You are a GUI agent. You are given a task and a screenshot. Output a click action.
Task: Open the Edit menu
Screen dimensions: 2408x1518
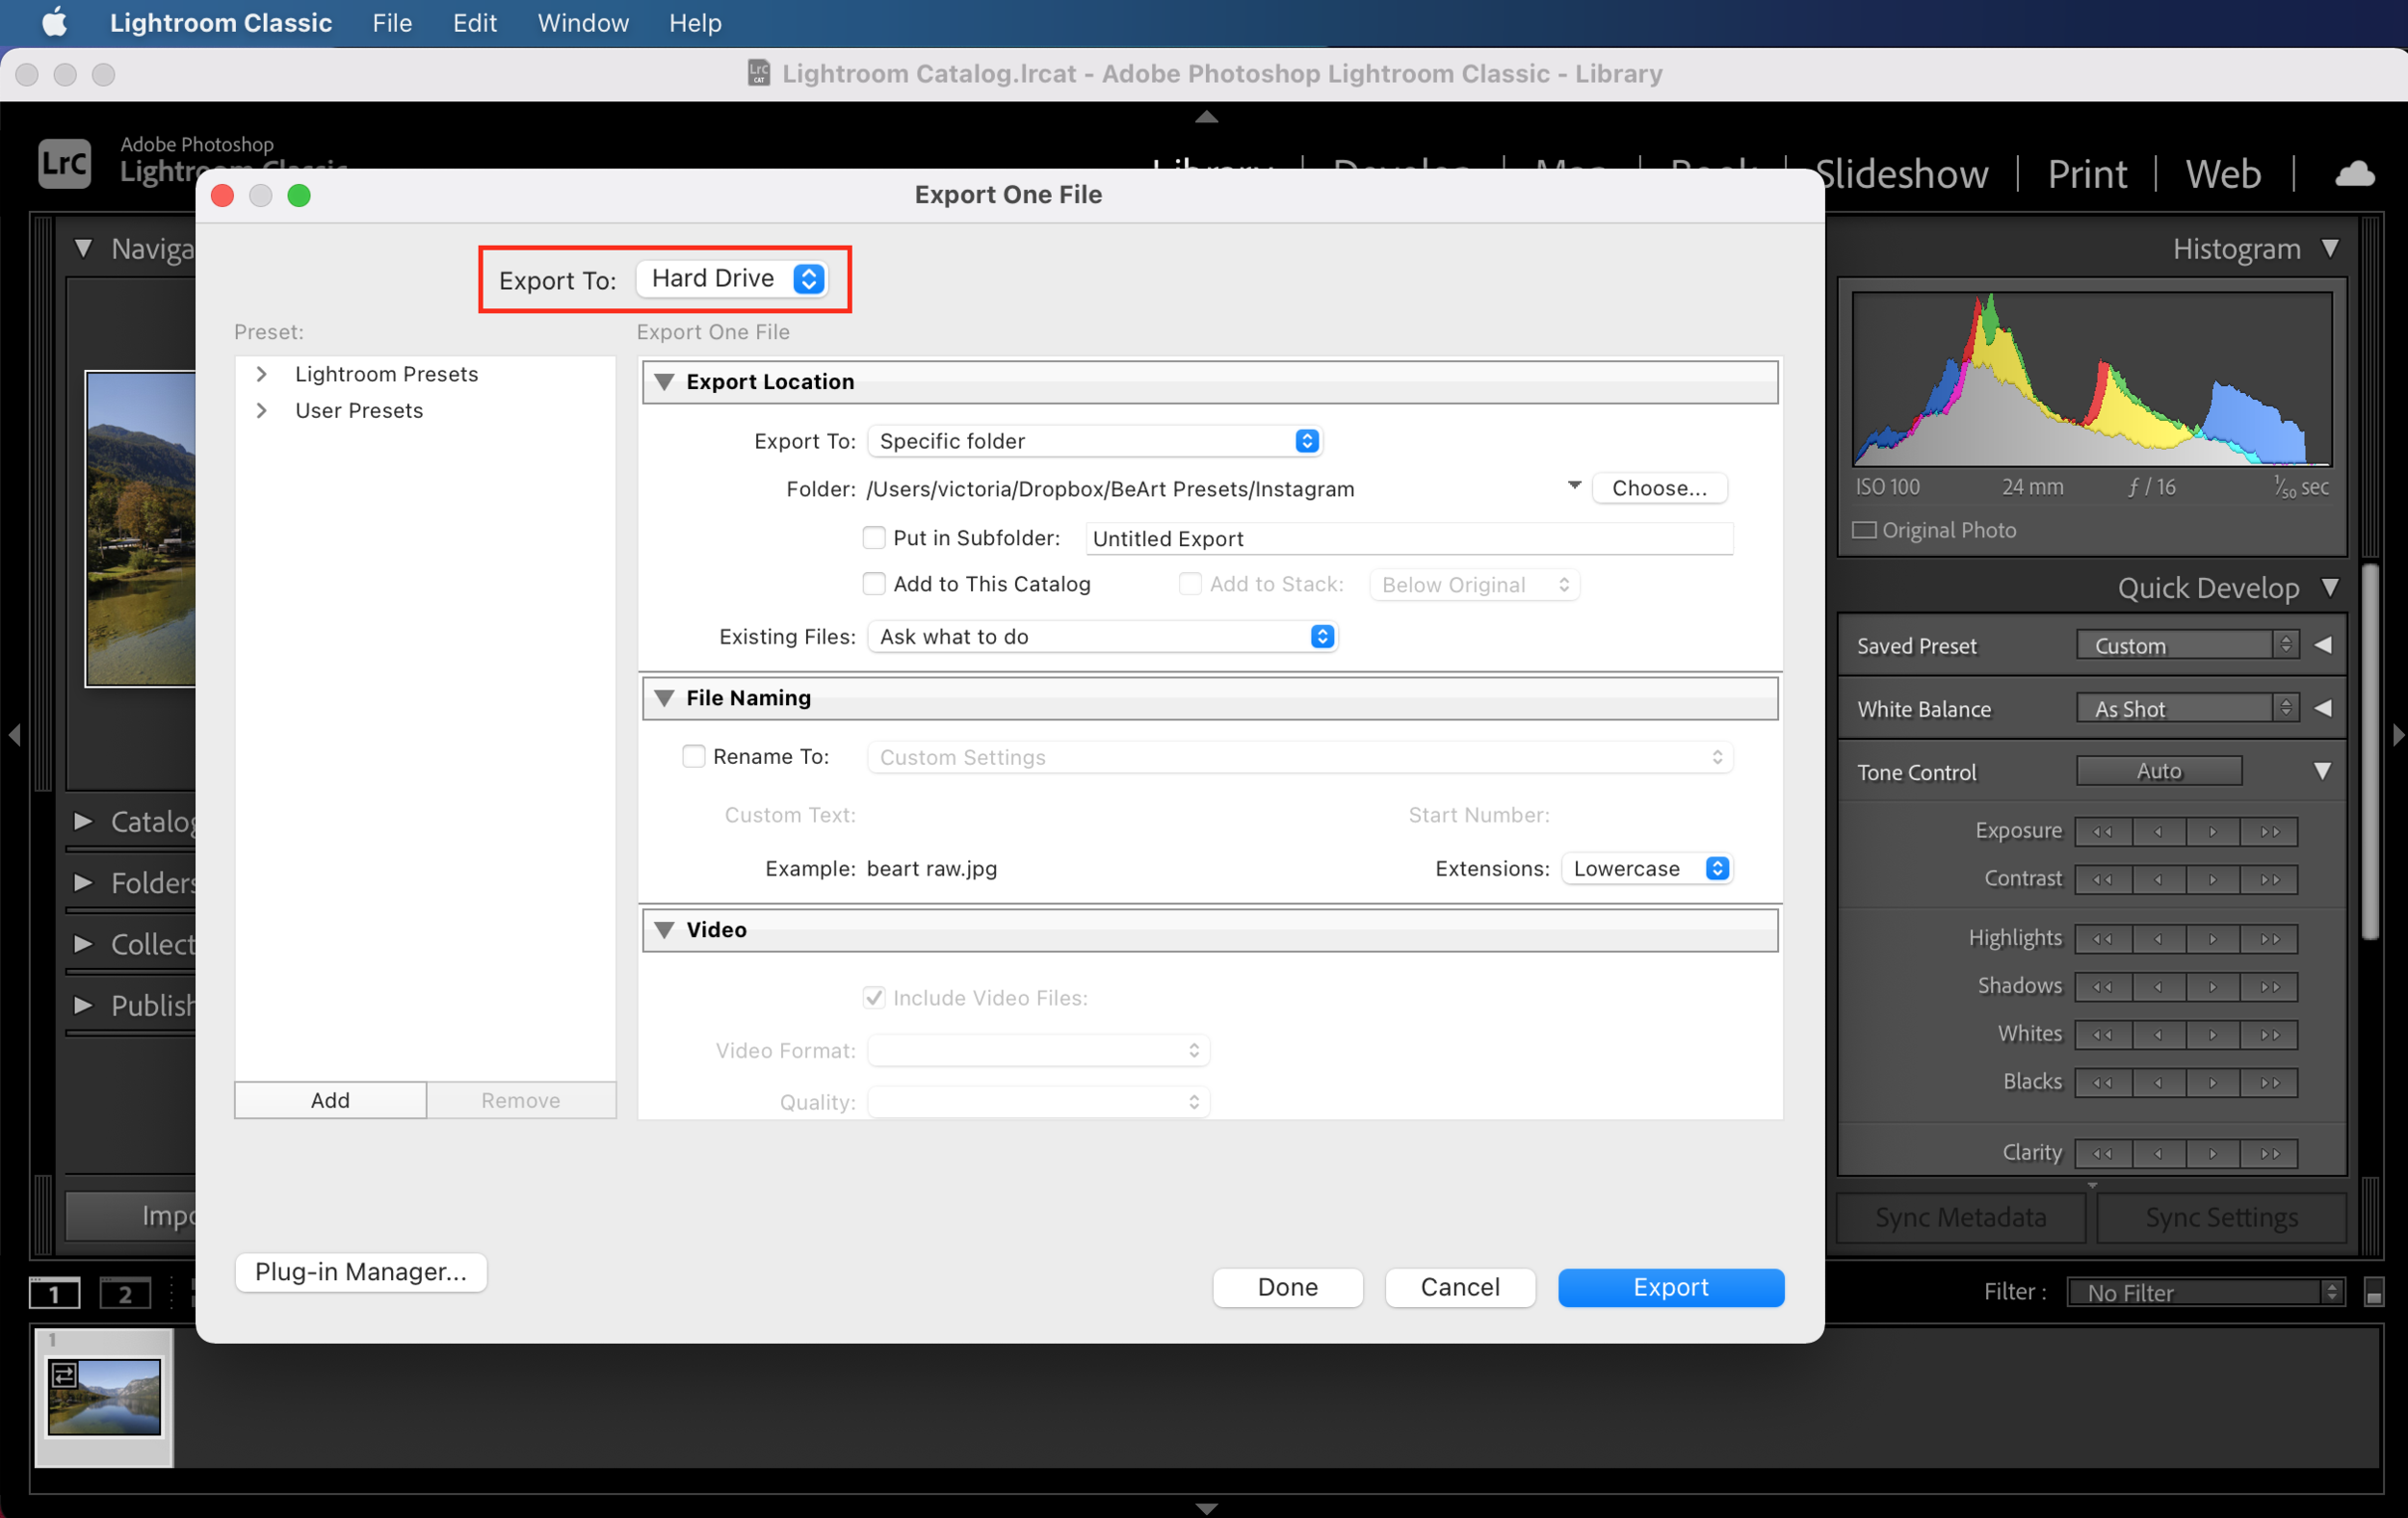pyautogui.click(x=474, y=22)
